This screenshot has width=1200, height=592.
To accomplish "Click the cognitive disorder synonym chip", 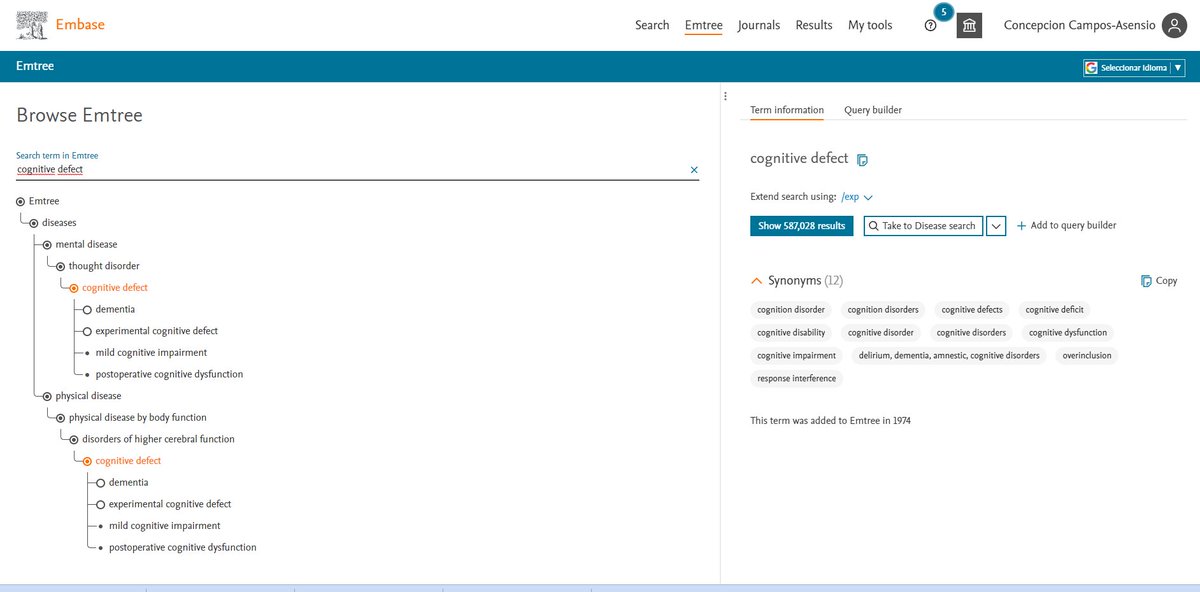I will 881,333.
